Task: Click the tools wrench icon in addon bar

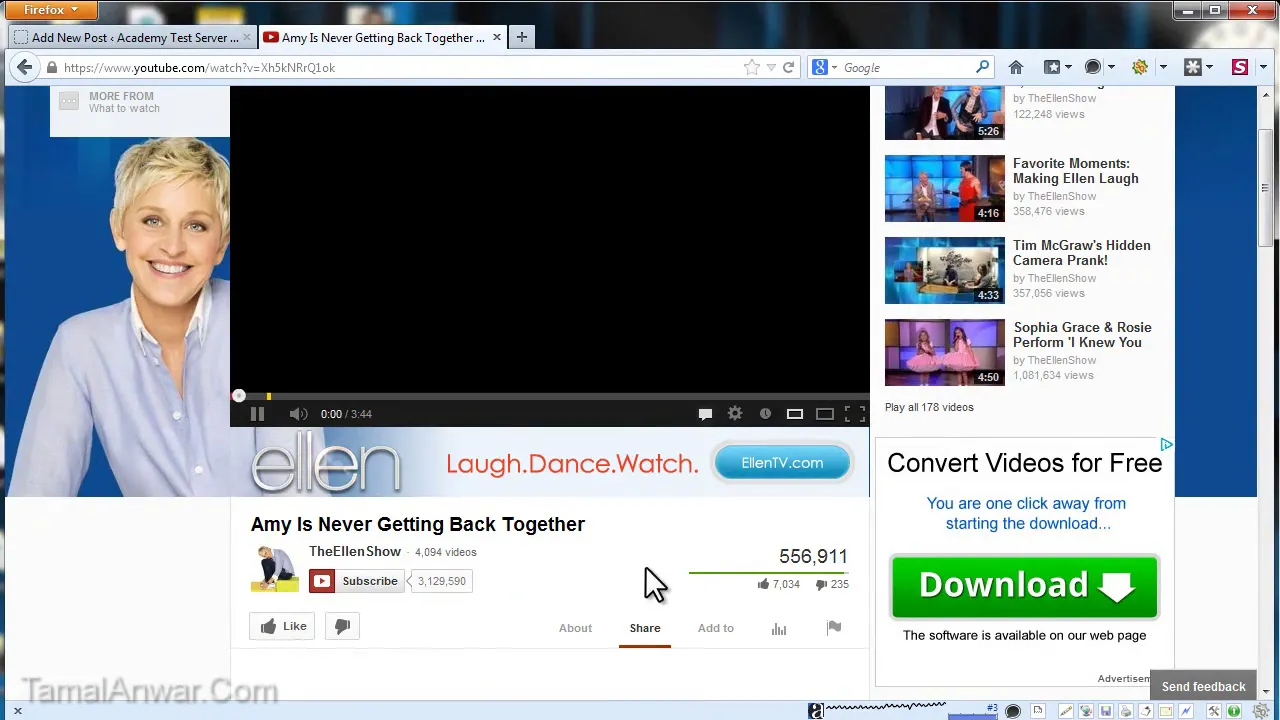Action: tap(1214, 711)
